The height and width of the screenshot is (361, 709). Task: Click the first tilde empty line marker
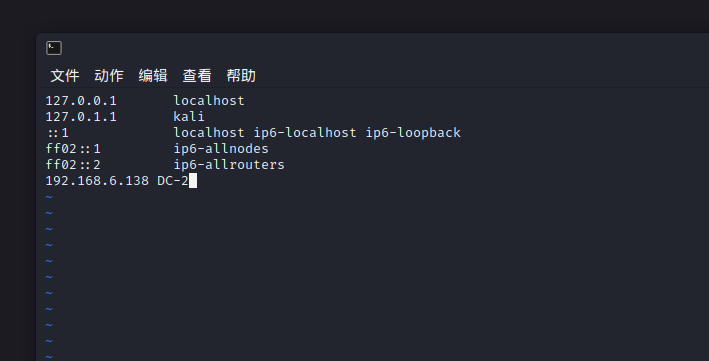coord(49,197)
